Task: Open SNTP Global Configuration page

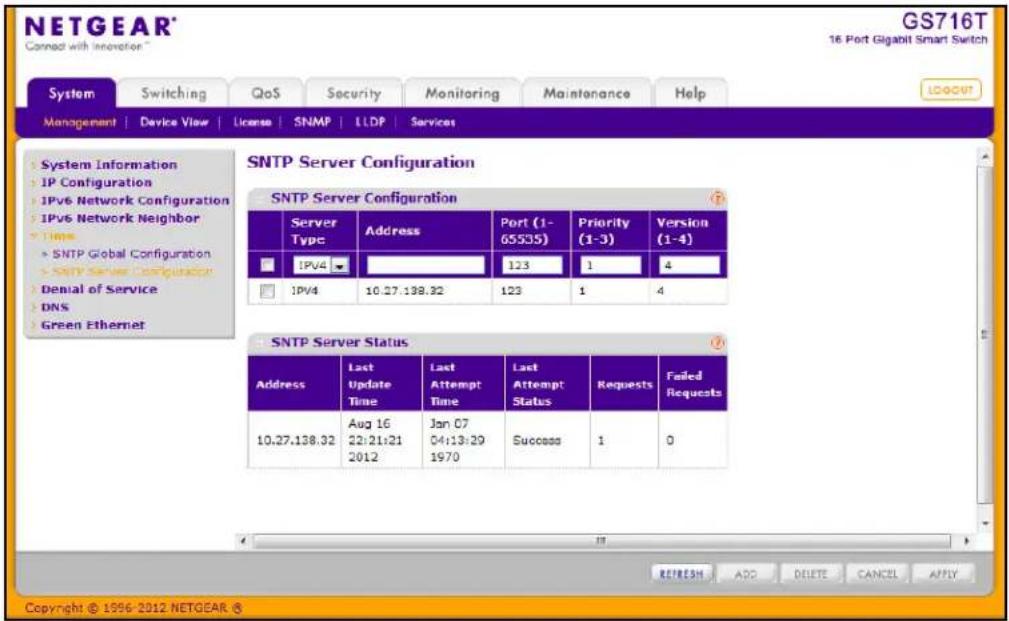Action: [131, 254]
